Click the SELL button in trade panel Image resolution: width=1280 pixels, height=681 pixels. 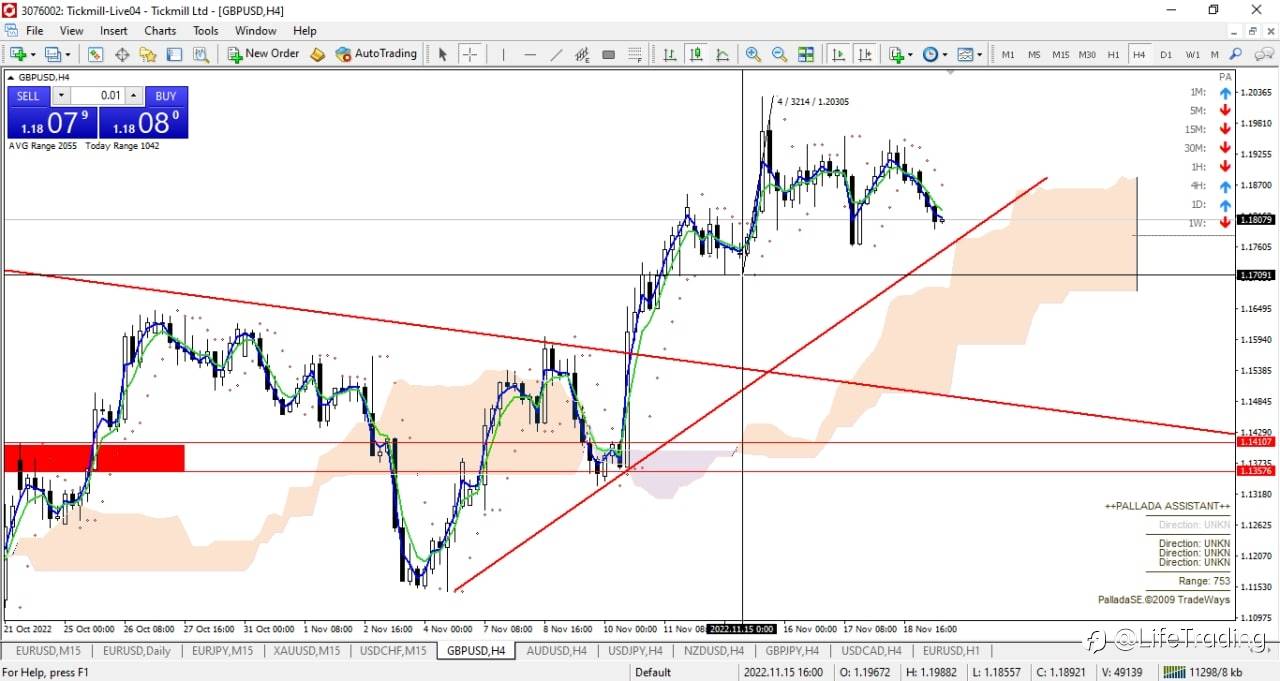point(28,96)
